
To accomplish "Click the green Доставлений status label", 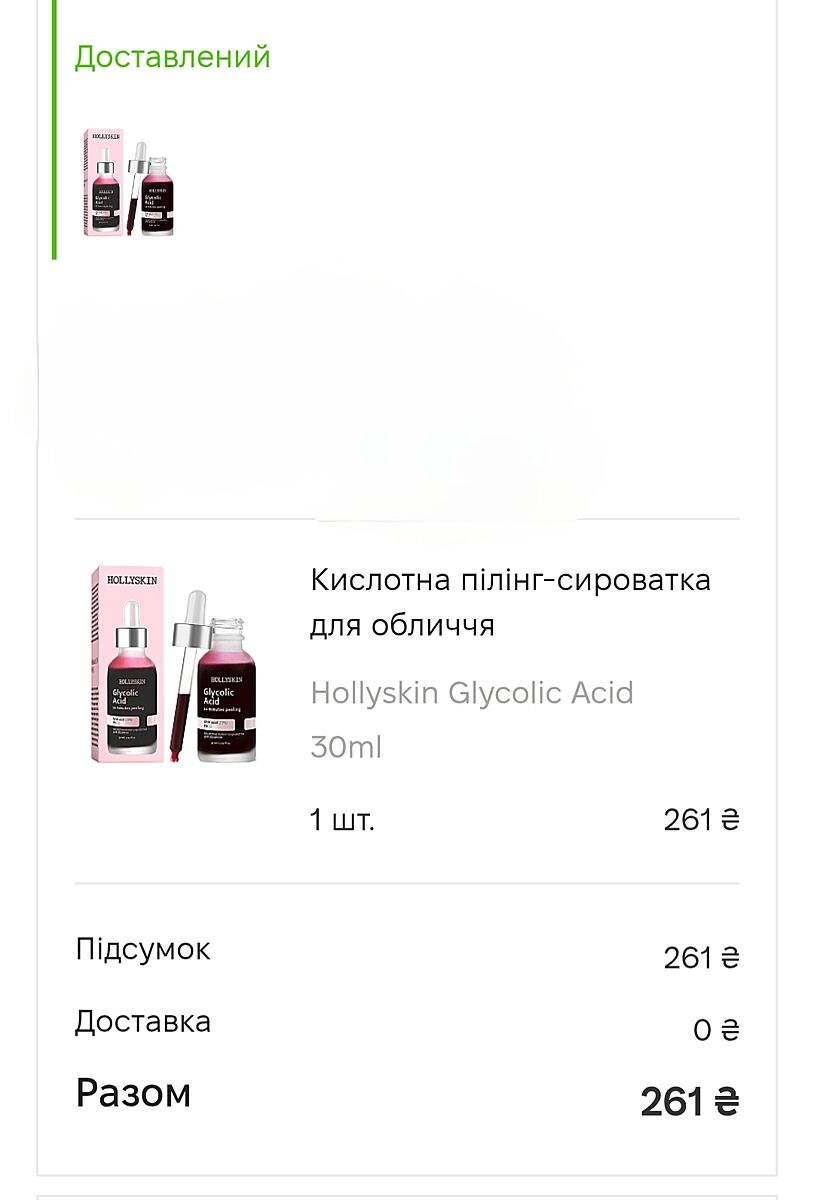I will click(172, 57).
